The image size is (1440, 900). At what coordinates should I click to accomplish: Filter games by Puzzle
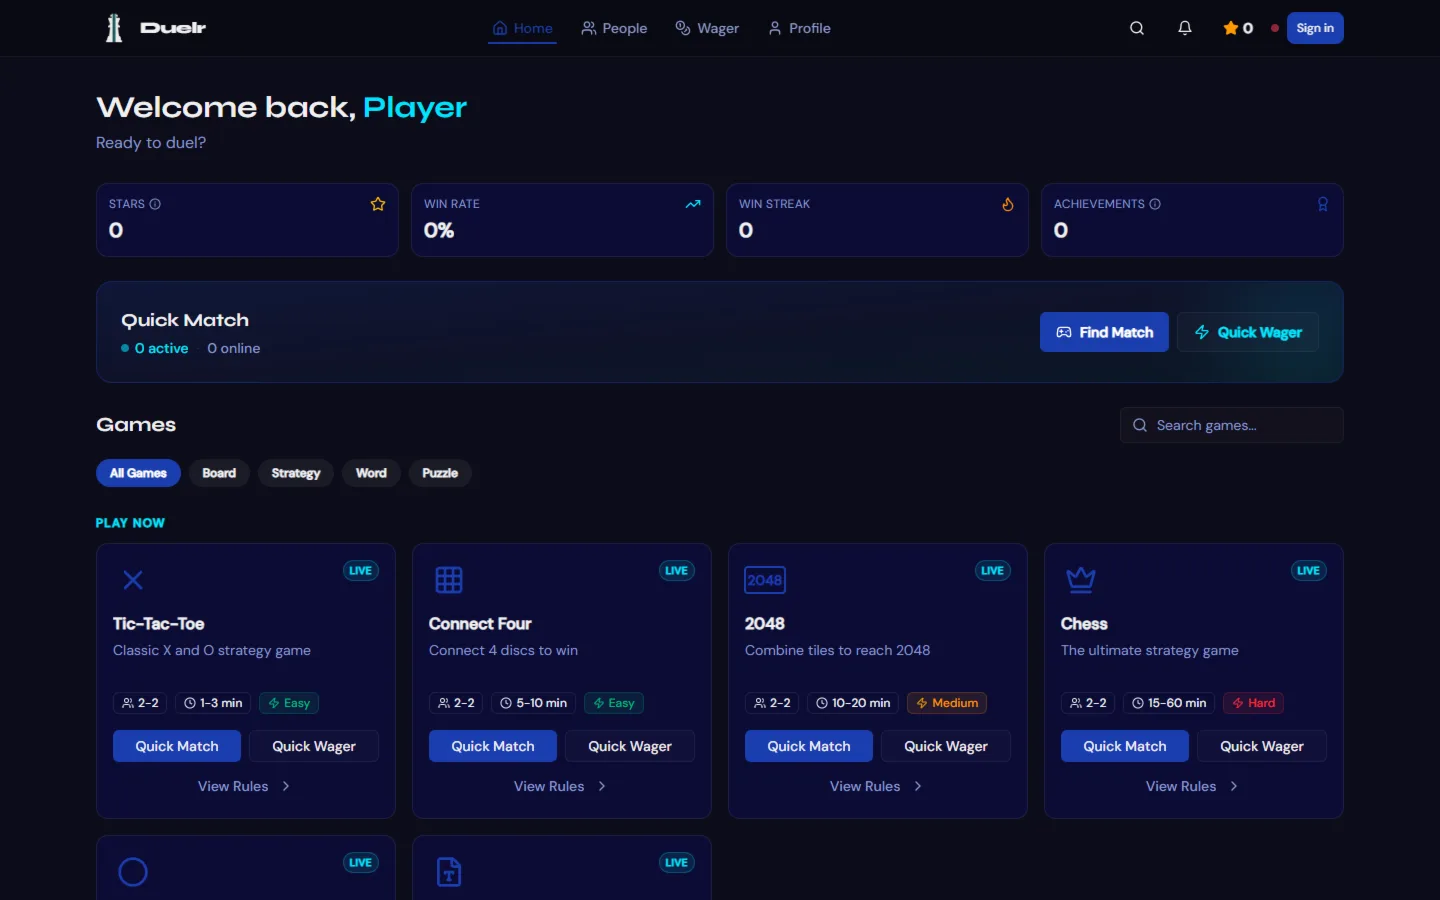pos(440,473)
